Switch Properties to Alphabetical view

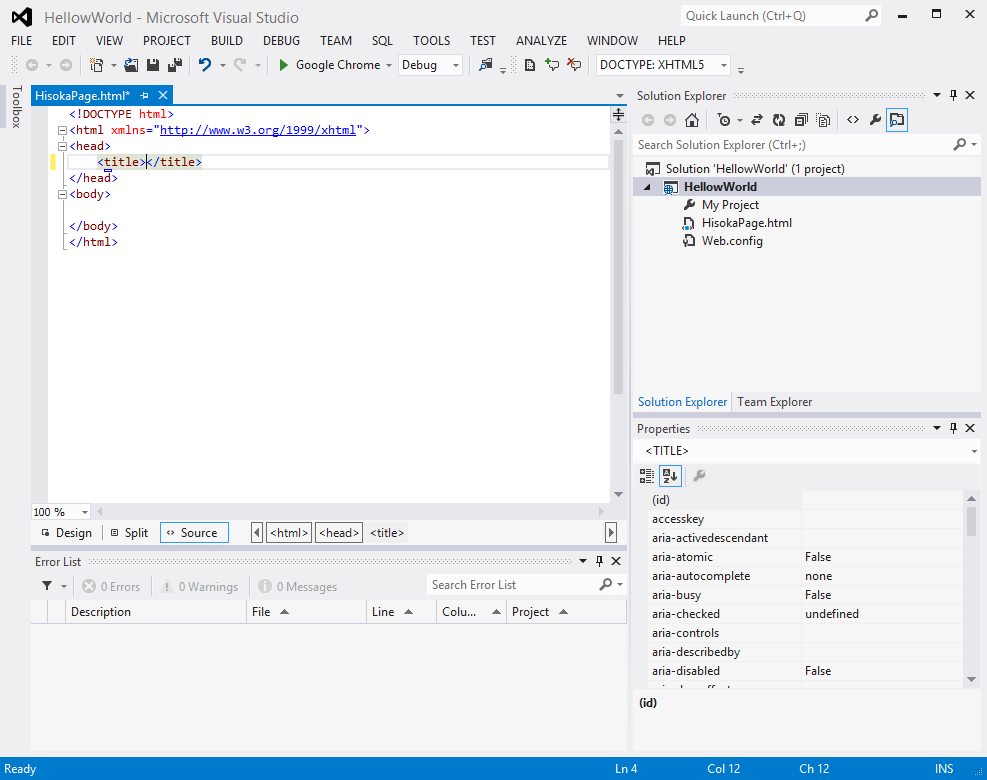[x=670, y=476]
